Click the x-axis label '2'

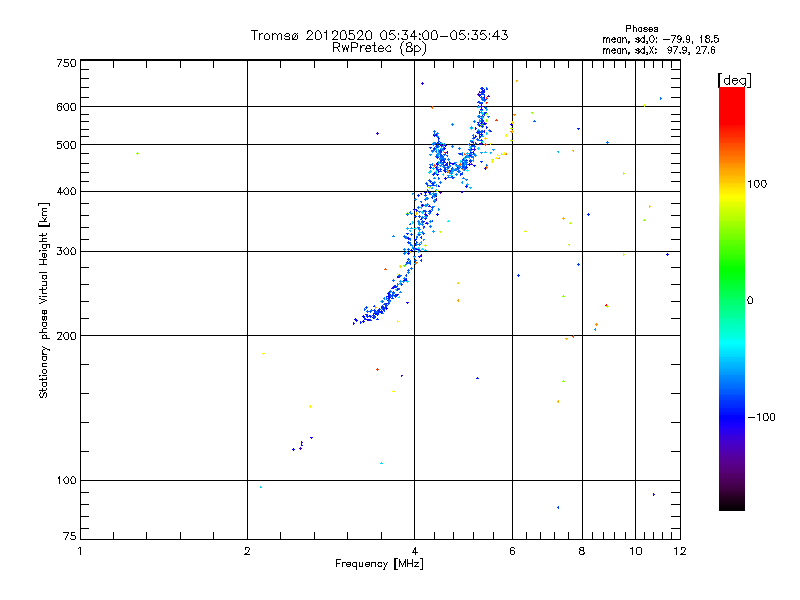(x=247, y=551)
